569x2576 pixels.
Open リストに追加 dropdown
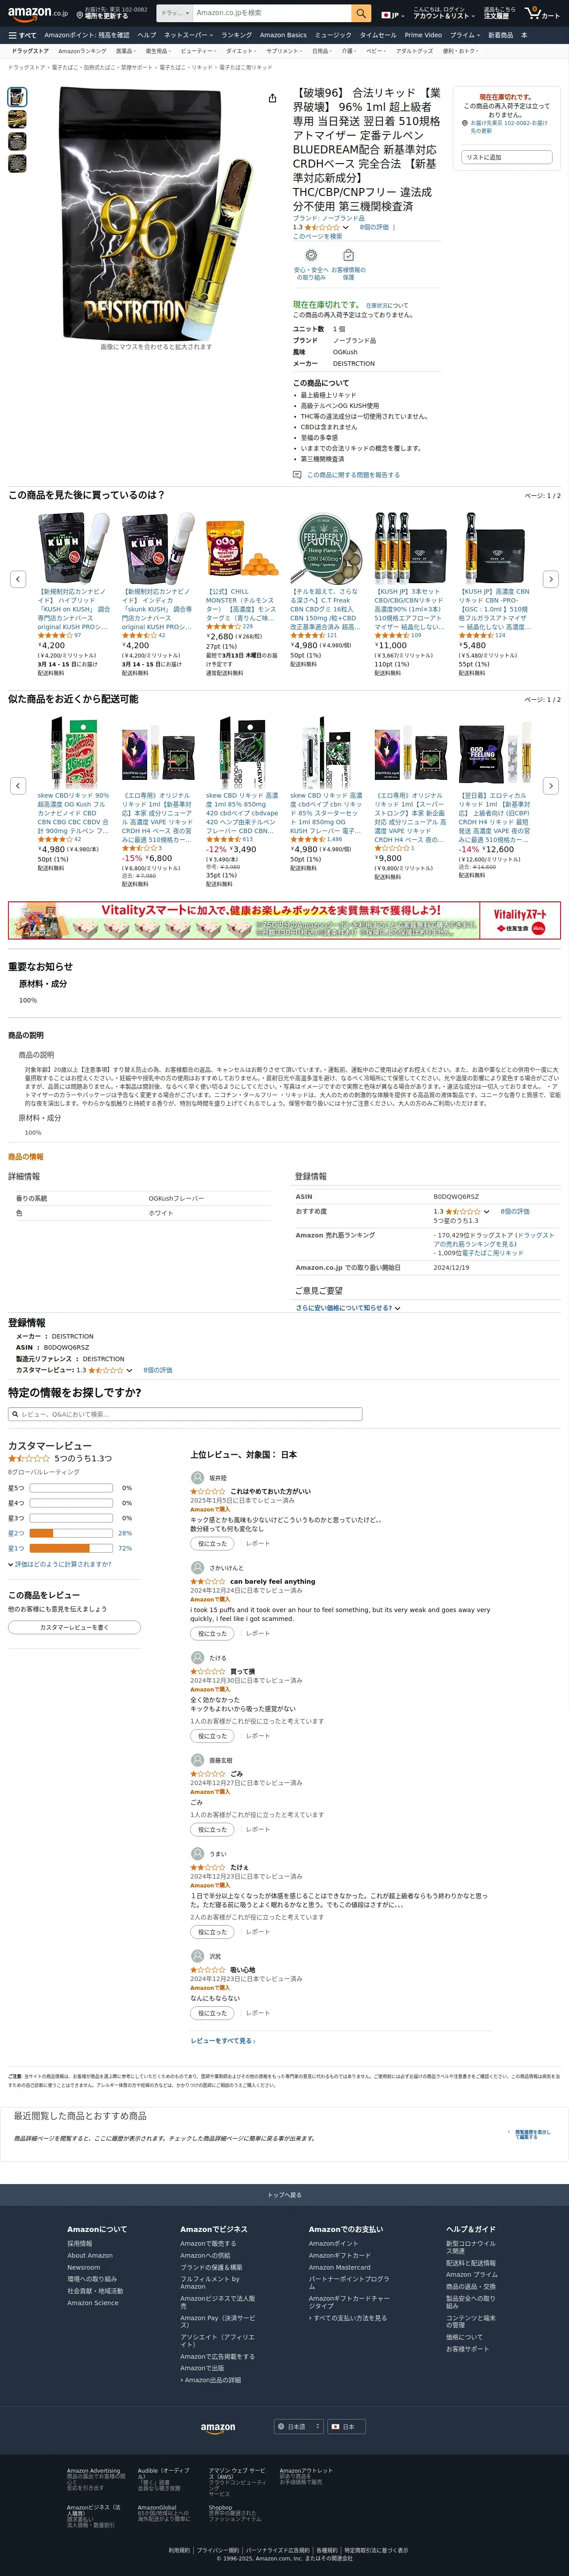(506, 157)
